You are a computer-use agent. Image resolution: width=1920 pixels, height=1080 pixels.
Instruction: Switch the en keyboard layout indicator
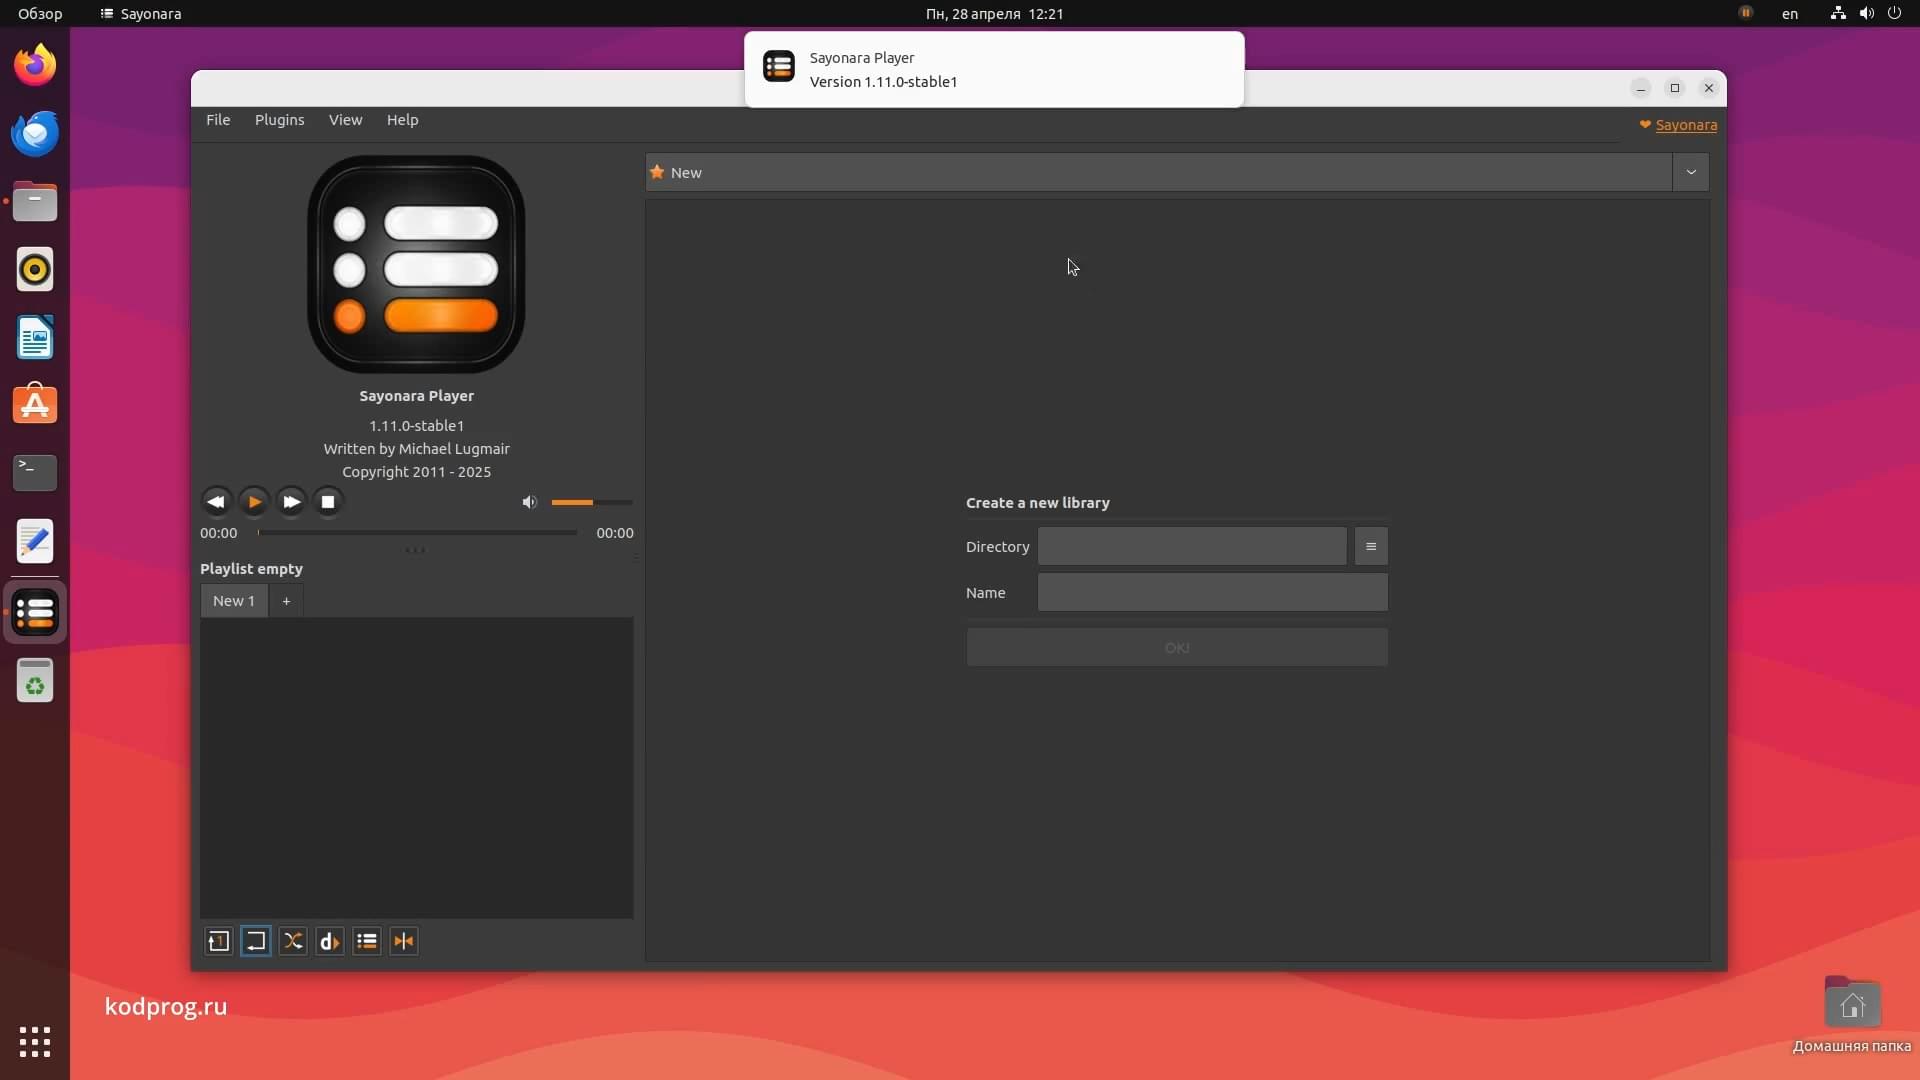[x=1790, y=14]
